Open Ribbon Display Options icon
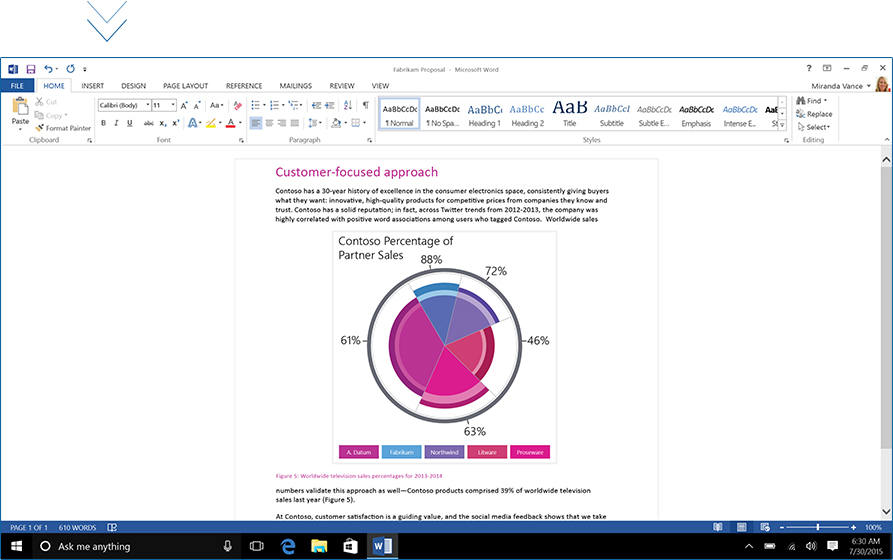This screenshot has height=560, width=893. click(827, 68)
